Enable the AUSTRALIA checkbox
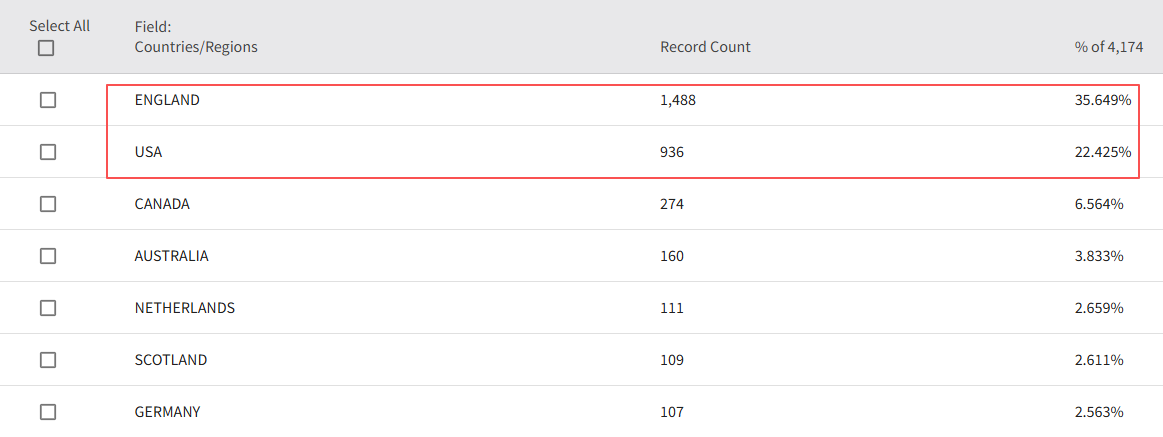 [48, 256]
